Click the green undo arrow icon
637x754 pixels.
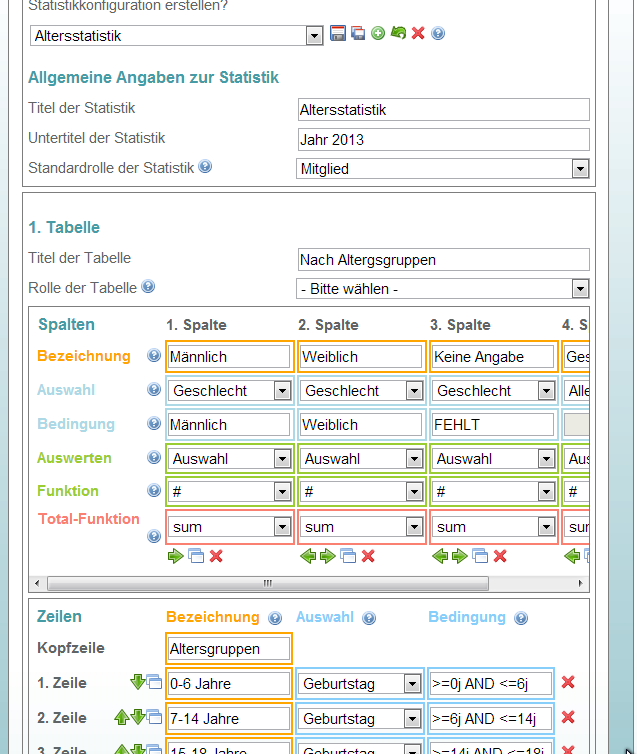pyautogui.click(x=398, y=34)
